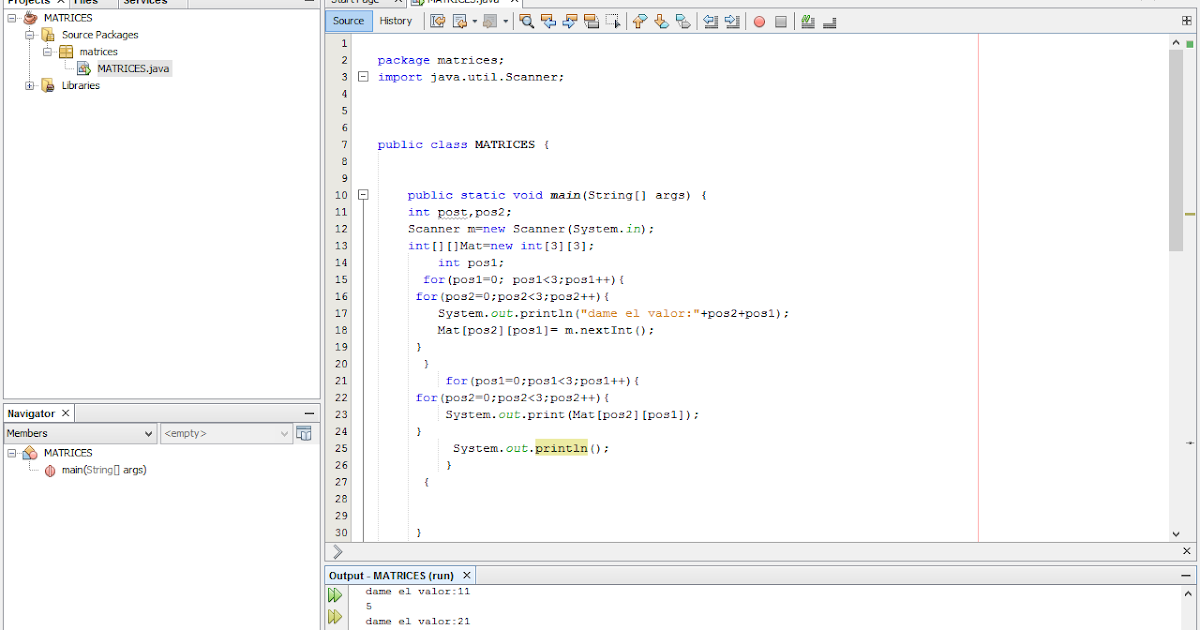This screenshot has width=1200, height=630.
Task: Re-run MATRICES using the green arrows icon
Action: (335, 594)
